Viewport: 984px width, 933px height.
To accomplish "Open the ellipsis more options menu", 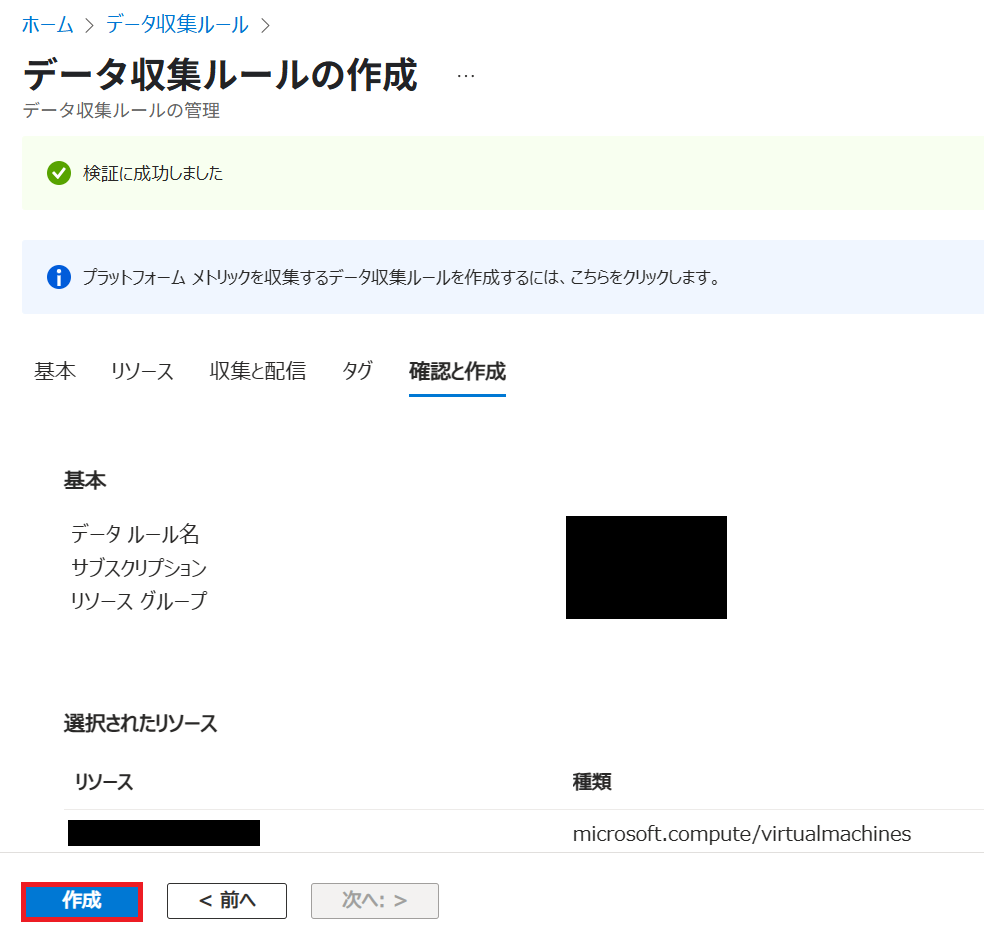I will [x=466, y=76].
